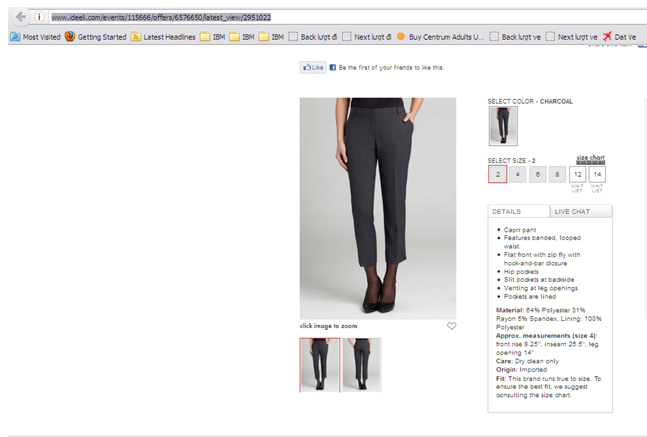This screenshot has width=647, height=437.
Task: Open the size chart link
Action: pos(590,158)
